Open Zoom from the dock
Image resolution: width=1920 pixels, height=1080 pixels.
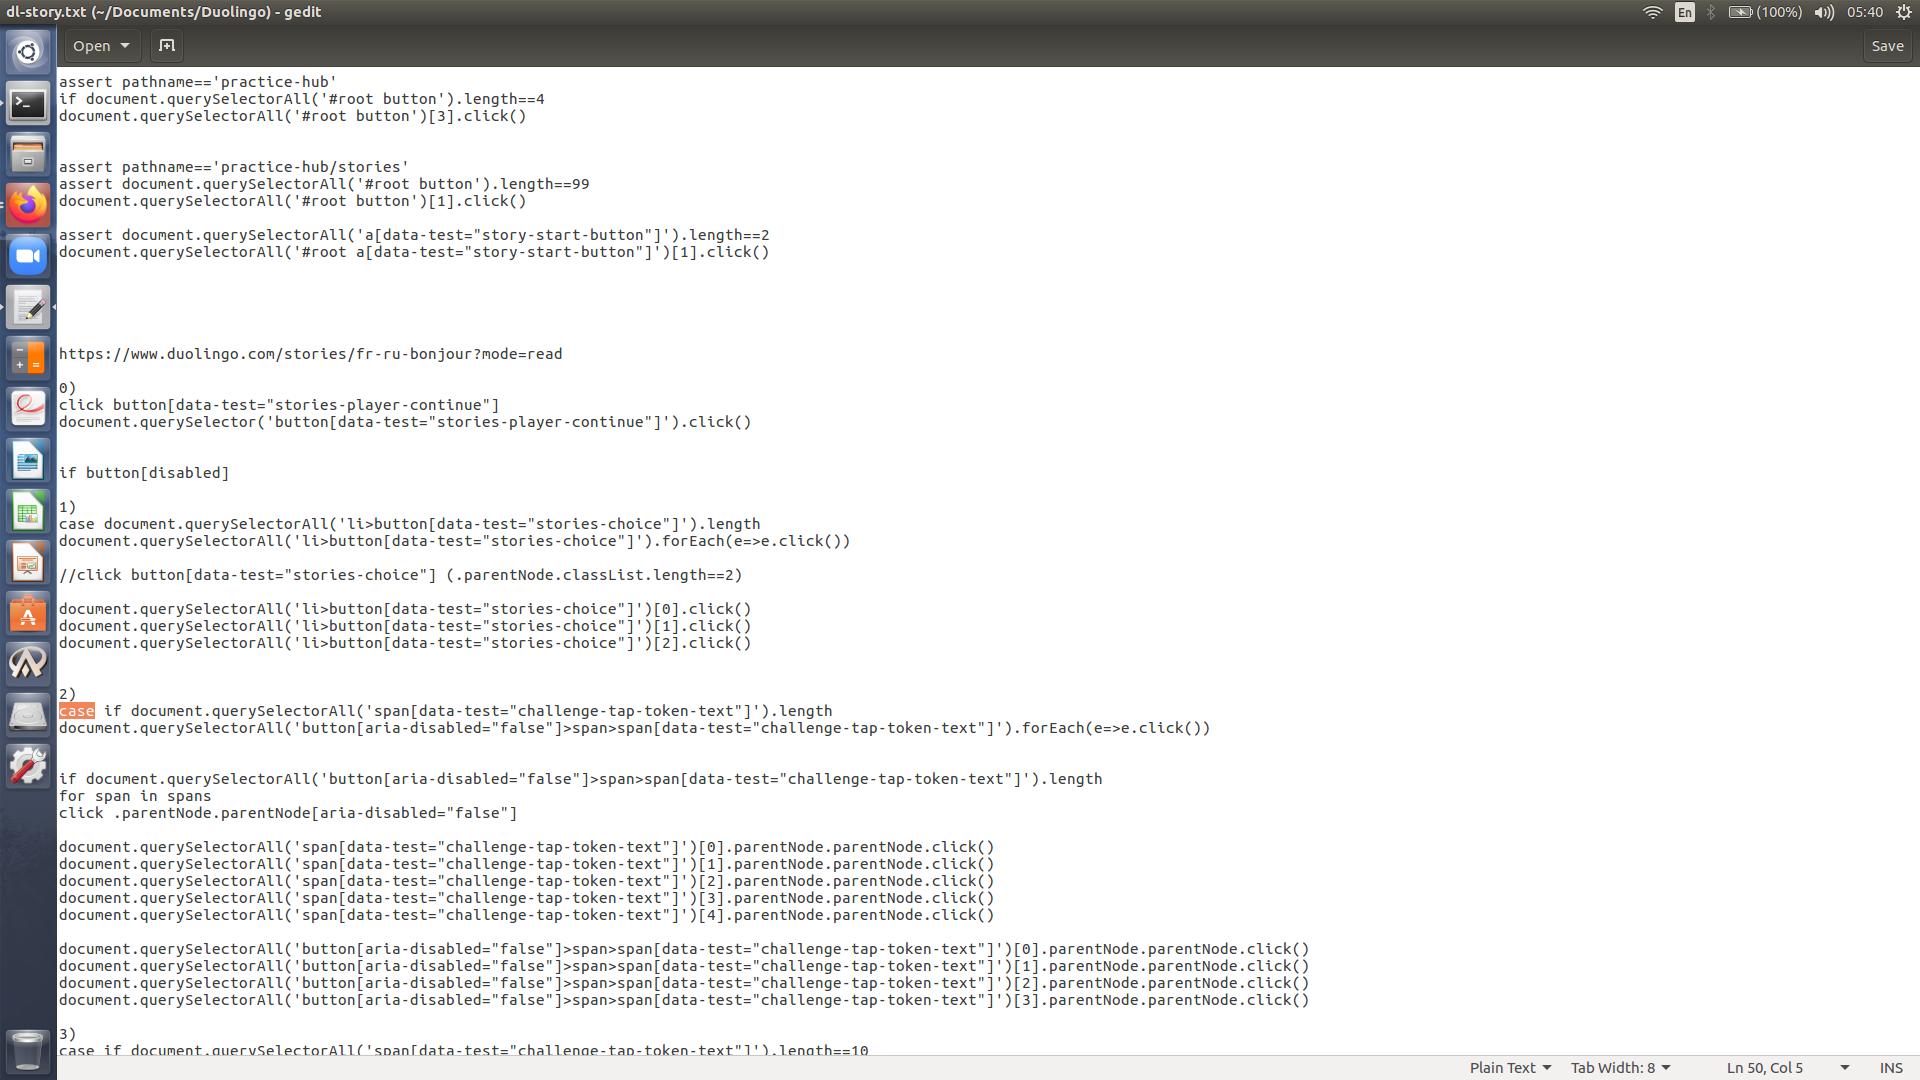28,256
